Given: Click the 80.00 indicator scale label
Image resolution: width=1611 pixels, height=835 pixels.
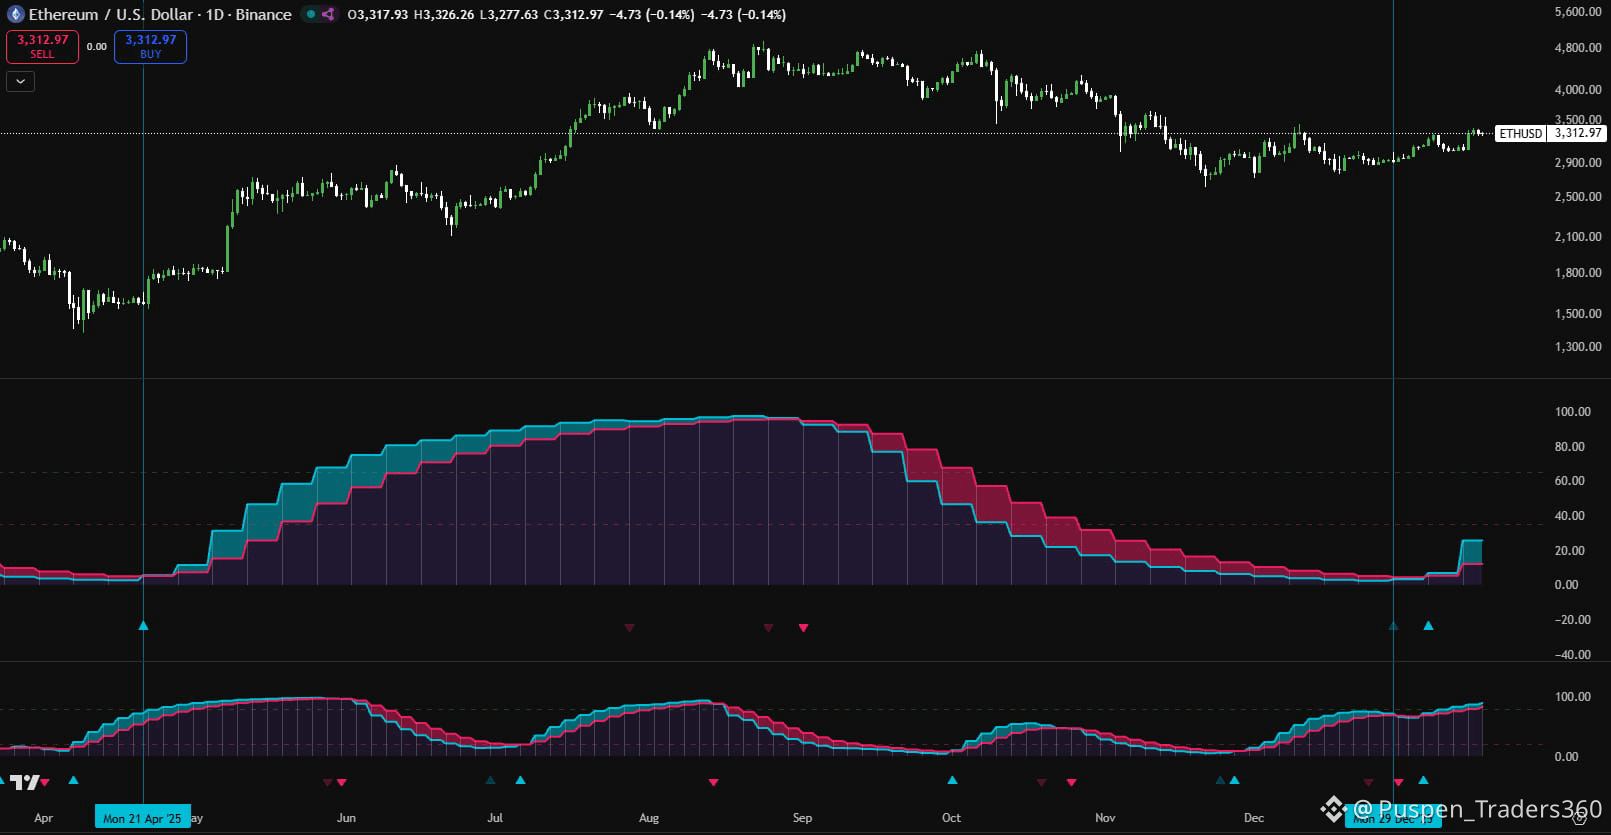Looking at the screenshot, I should (1570, 447).
